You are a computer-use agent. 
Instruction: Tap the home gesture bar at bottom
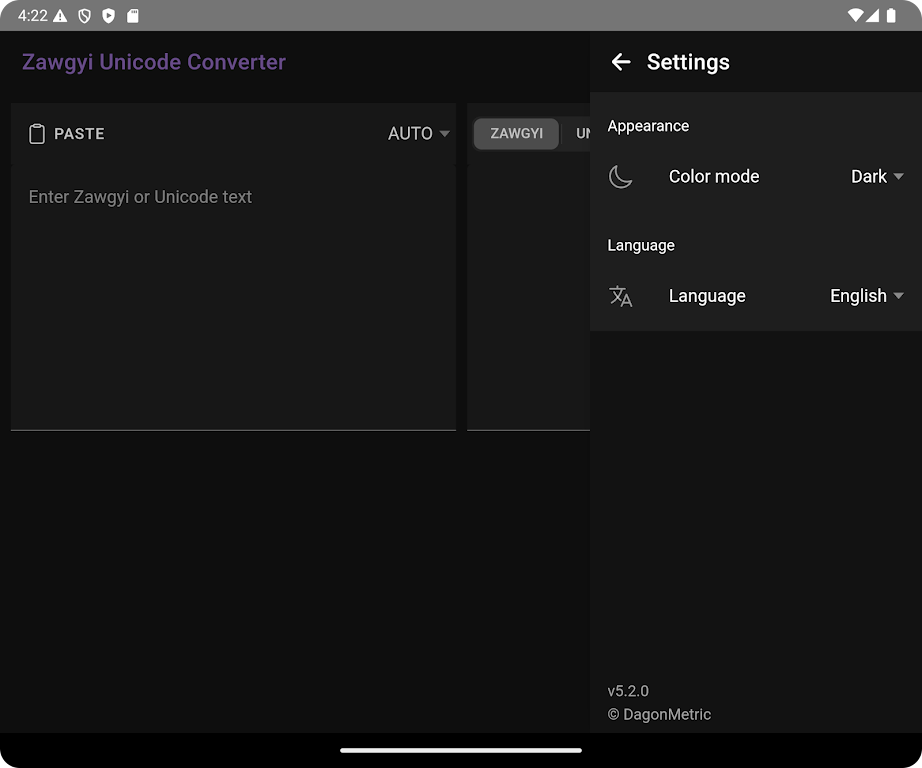pos(461,750)
